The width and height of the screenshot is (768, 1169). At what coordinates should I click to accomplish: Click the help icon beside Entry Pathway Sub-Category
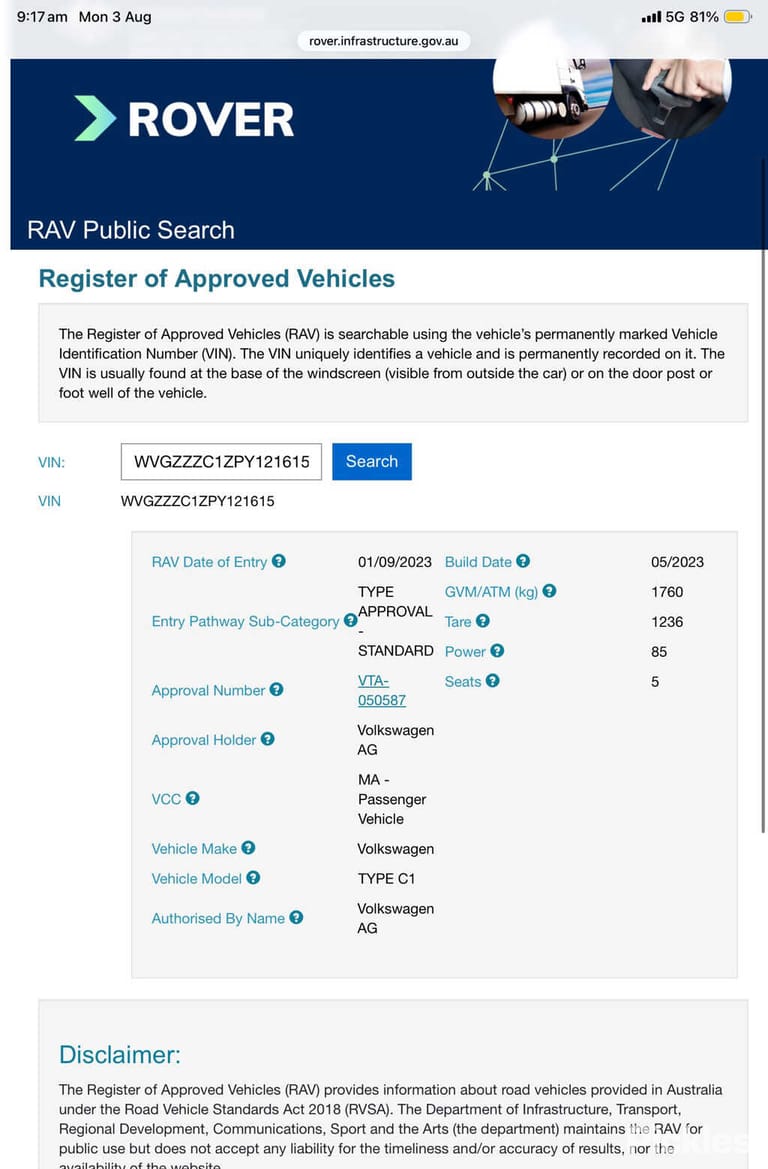[x=350, y=620]
